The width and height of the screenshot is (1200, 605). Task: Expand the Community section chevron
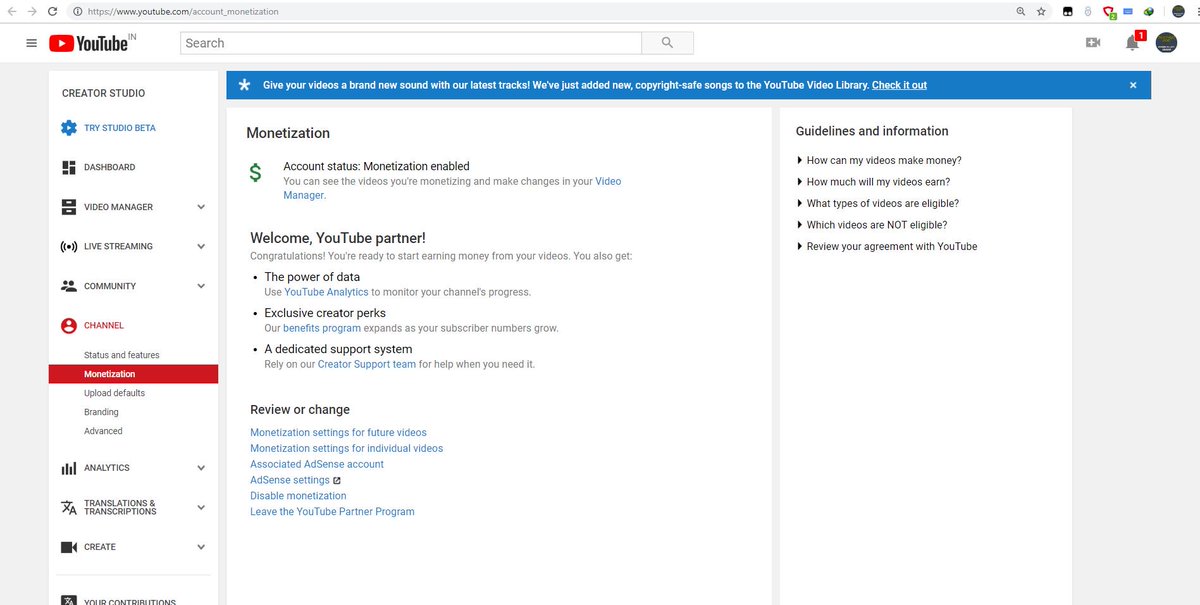pyautogui.click(x=201, y=286)
